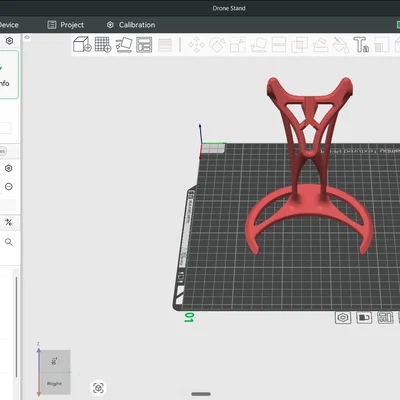Toggle the plate lock icon below bed
Screen dimensions: 400x400
tap(364, 318)
